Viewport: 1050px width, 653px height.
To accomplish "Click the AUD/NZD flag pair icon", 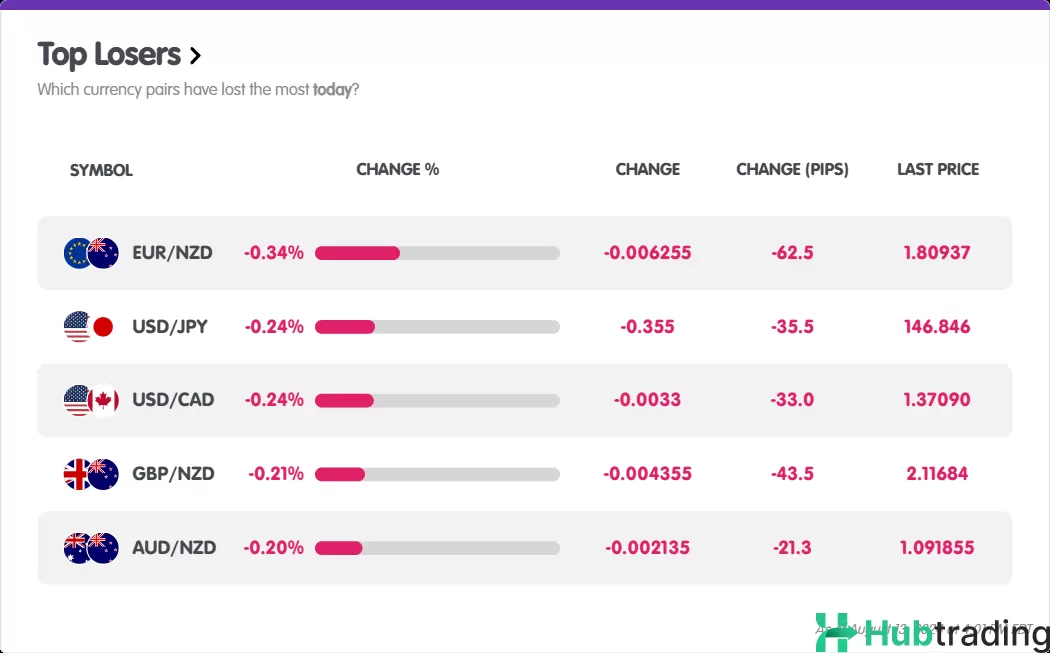I will click(91, 548).
